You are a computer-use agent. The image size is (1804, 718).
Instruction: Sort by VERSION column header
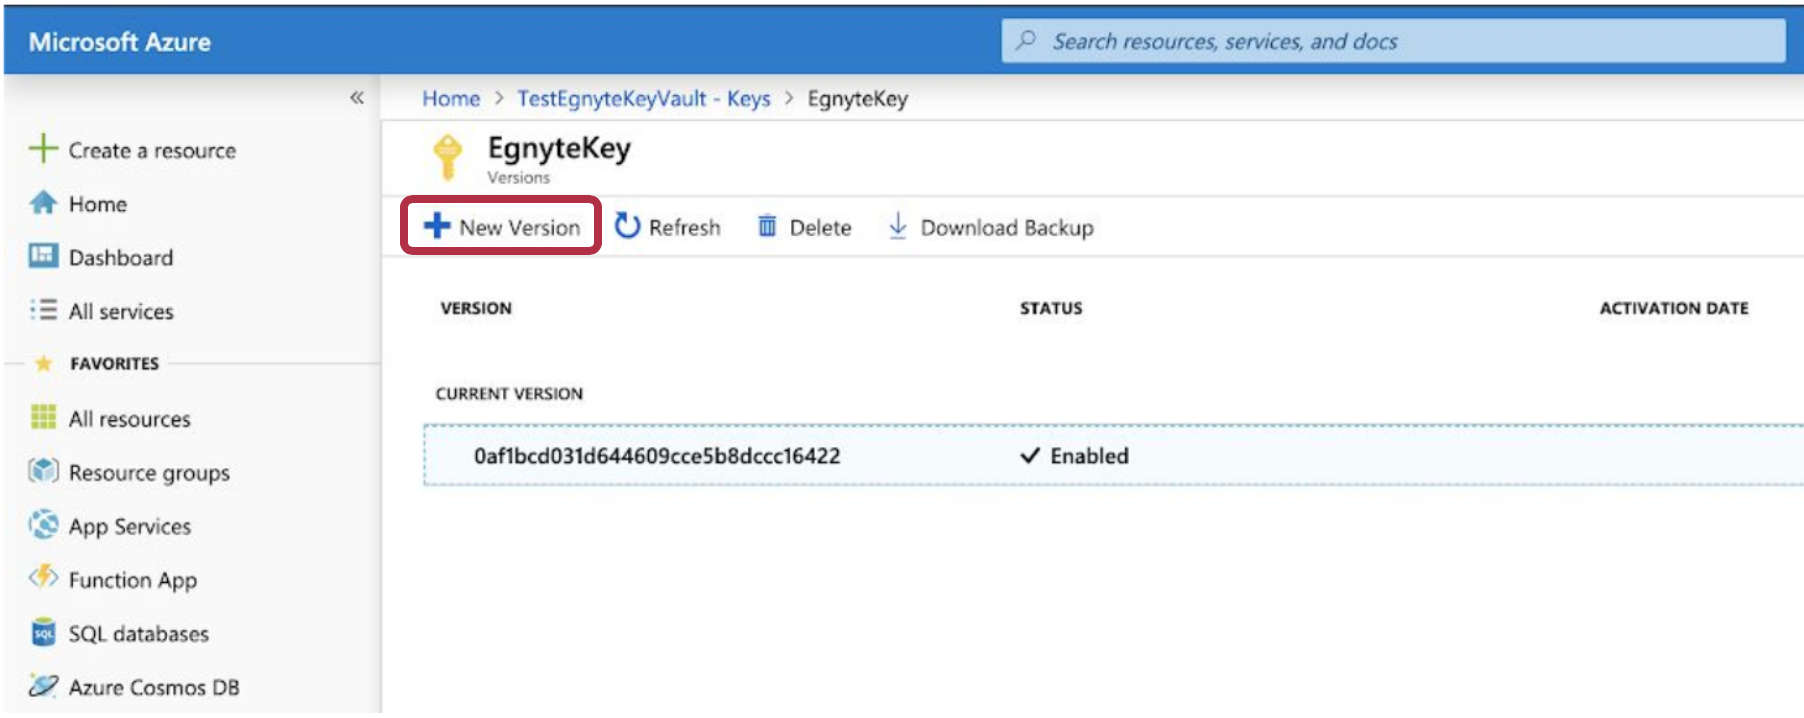(x=476, y=309)
